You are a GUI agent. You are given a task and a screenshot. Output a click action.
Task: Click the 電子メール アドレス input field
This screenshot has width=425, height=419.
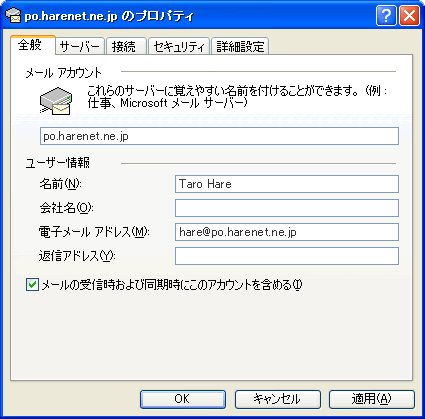coord(287,232)
